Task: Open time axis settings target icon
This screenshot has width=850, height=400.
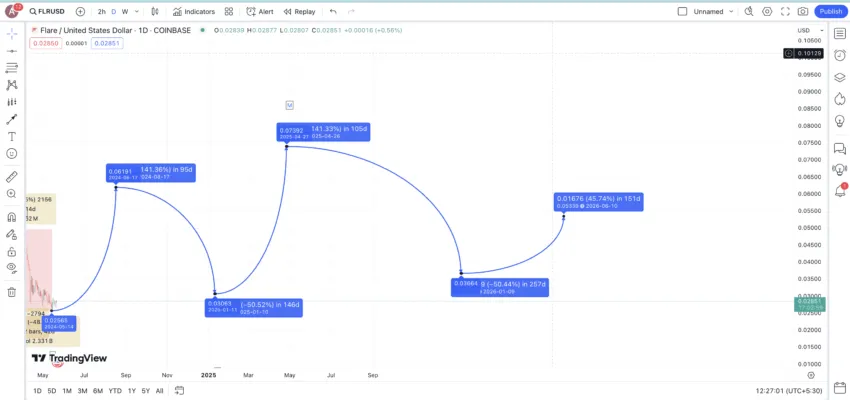Action: pos(811,375)
